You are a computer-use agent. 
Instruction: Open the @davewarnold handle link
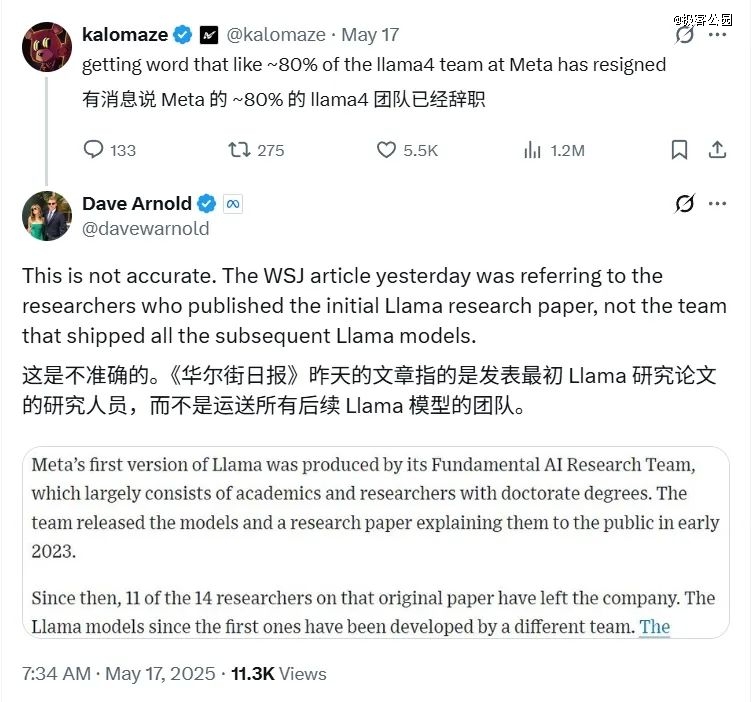[x=146, y=229]
